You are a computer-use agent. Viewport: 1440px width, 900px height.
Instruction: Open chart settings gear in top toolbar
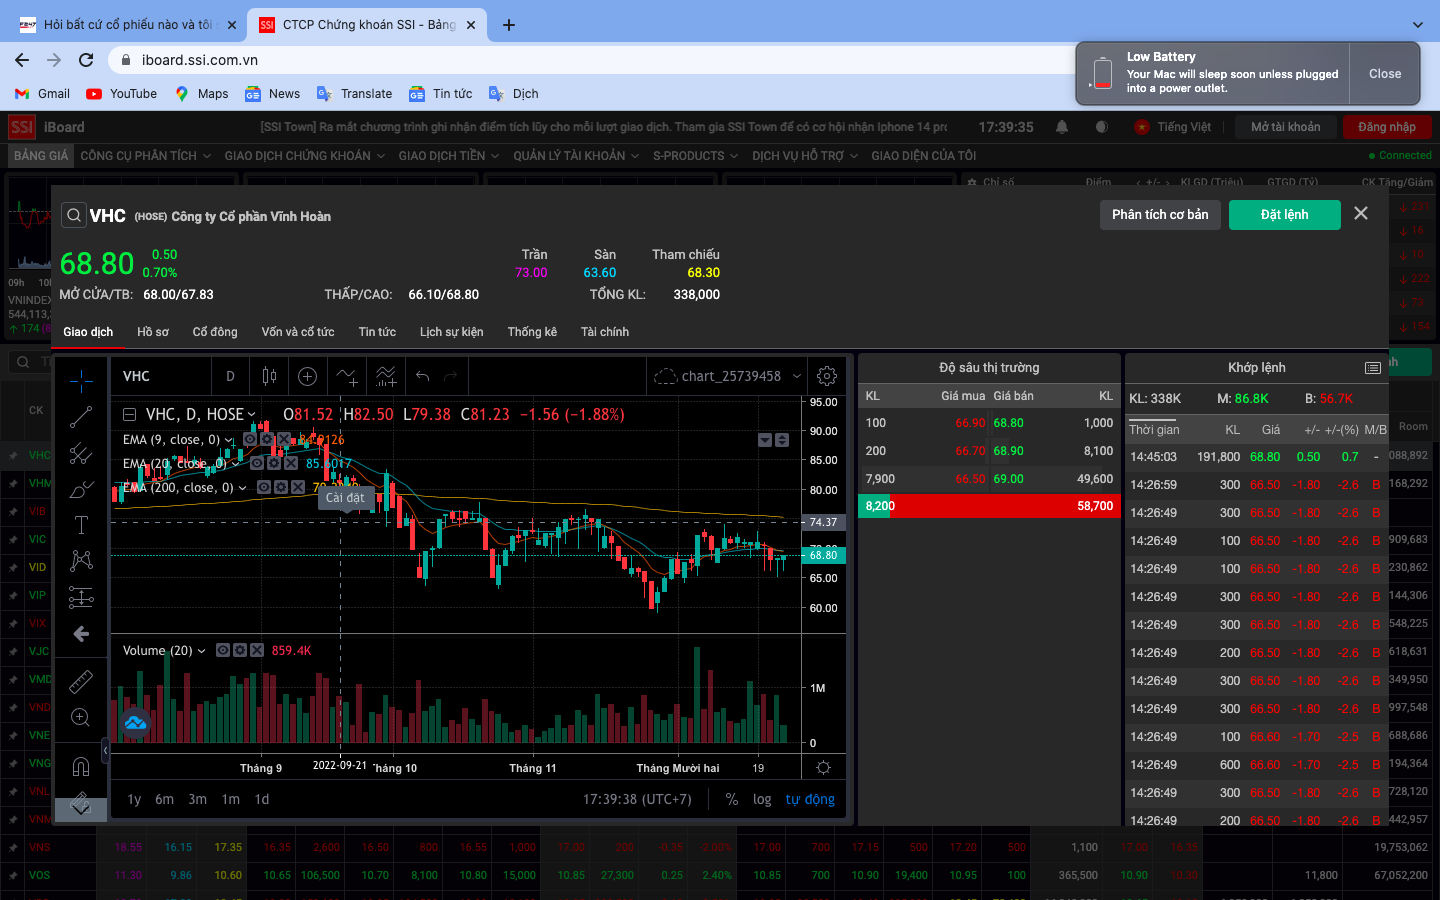click(827, 376)
